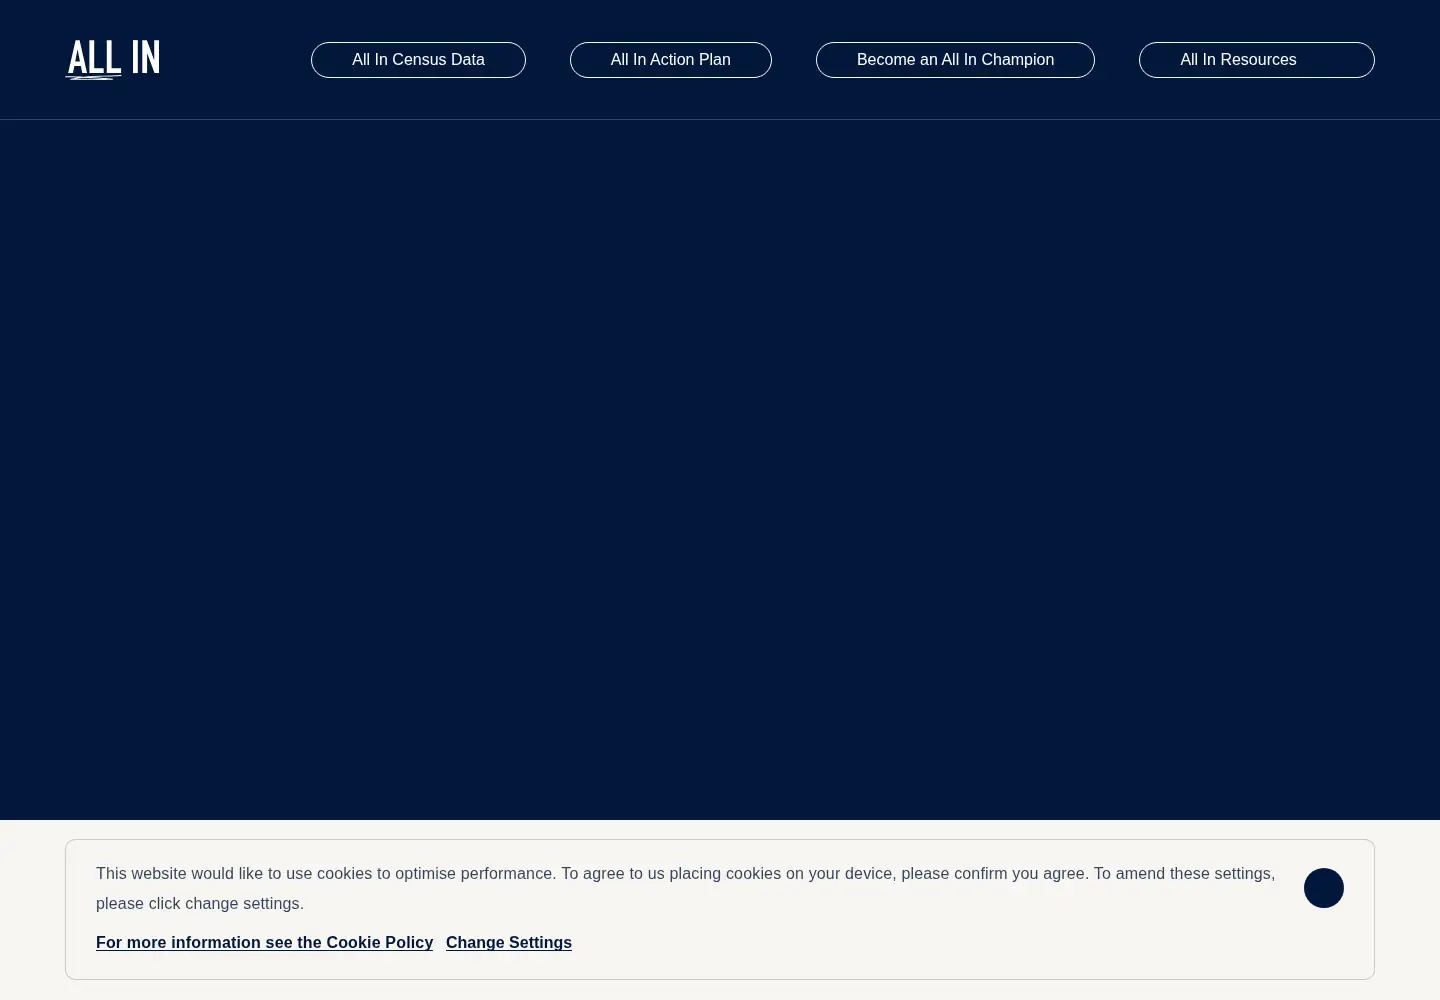Click the ALL IN logo
This screenshot has height=1000, width=1440.
pos(113,60)
